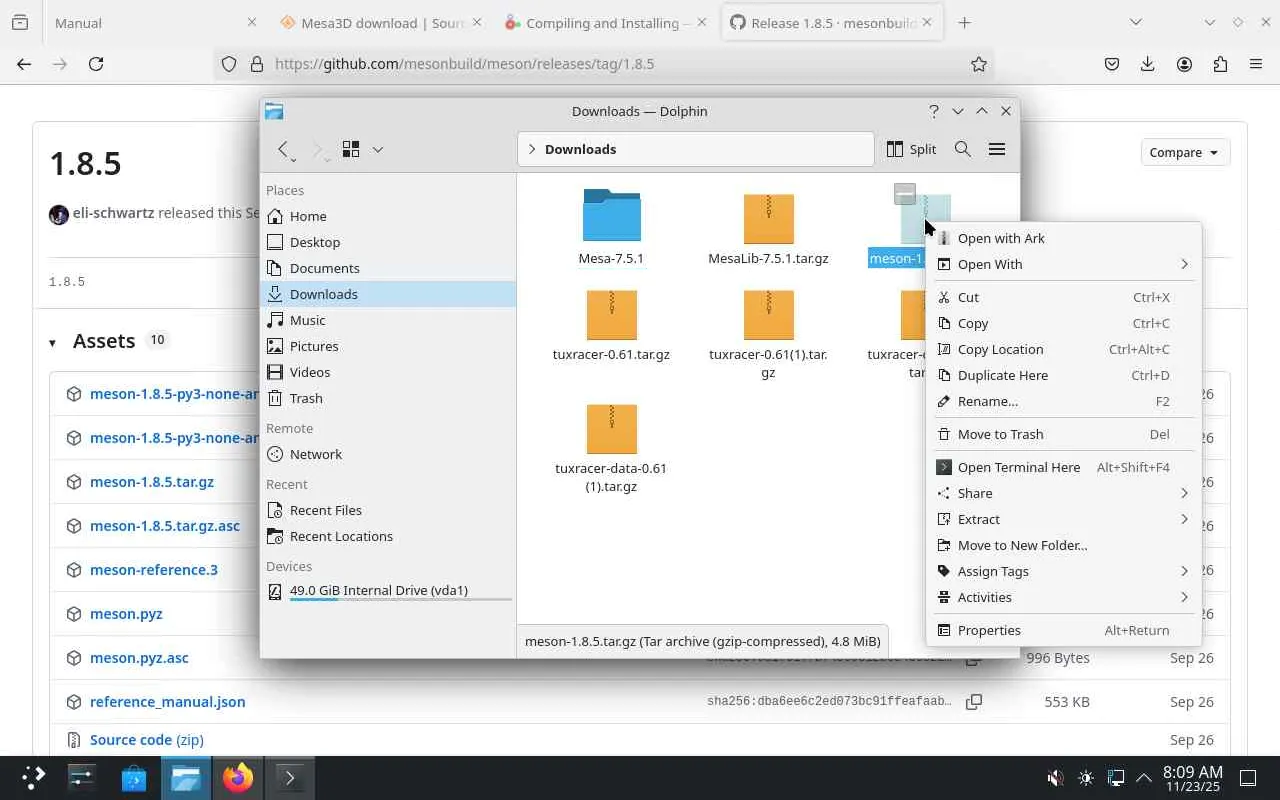Screen dimensions: 1280x800
Task: Select the Mesa-7.5.1 folder icon
Action: click(611, 215)
